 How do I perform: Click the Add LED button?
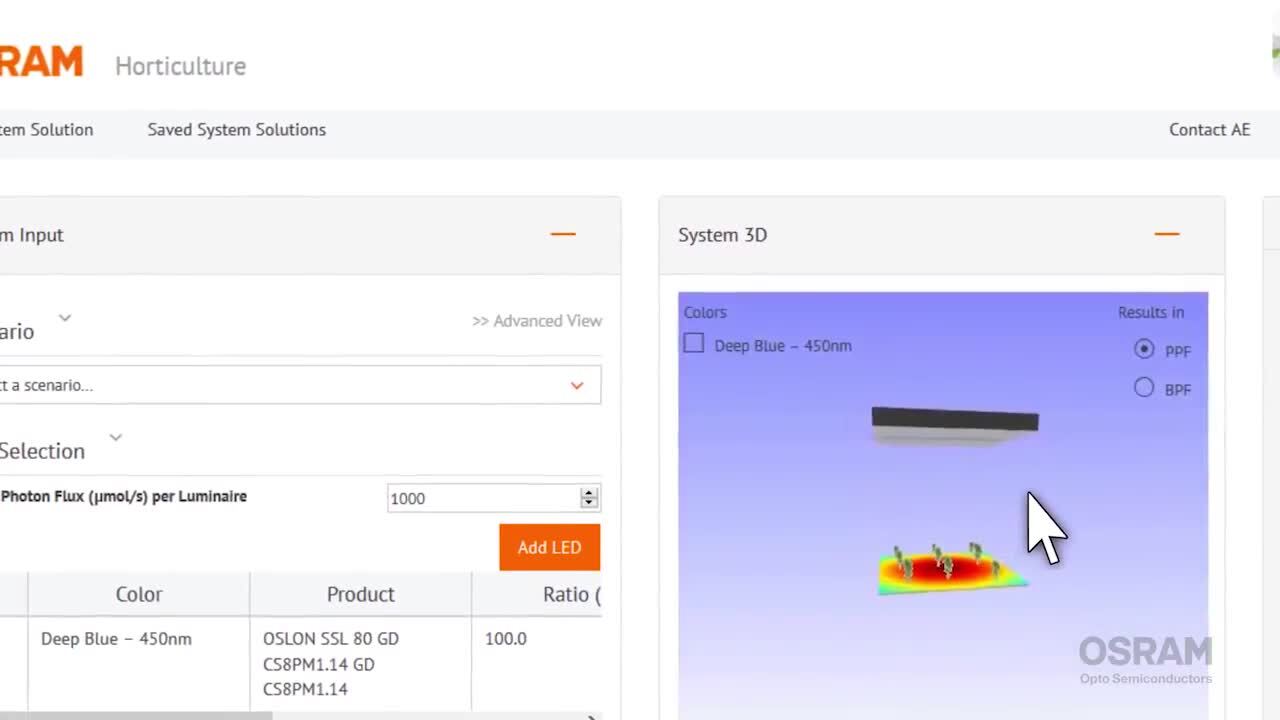[550, 547]
